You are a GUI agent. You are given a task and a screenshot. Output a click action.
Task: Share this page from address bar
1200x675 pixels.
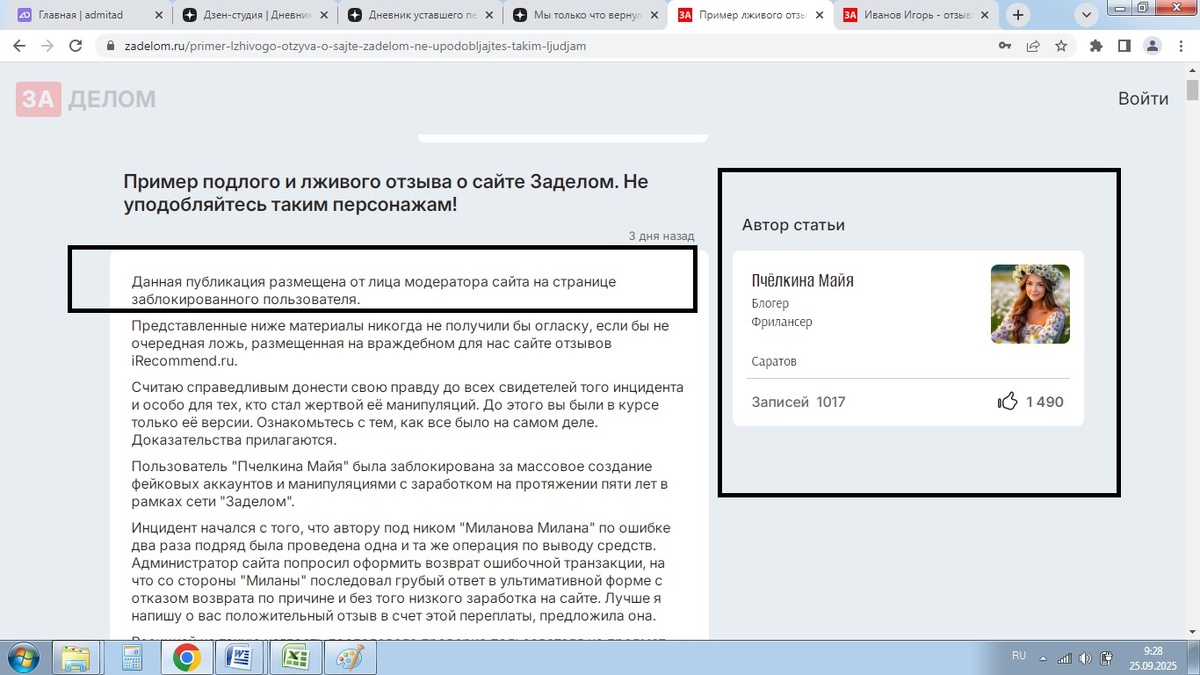point(1033,46)
